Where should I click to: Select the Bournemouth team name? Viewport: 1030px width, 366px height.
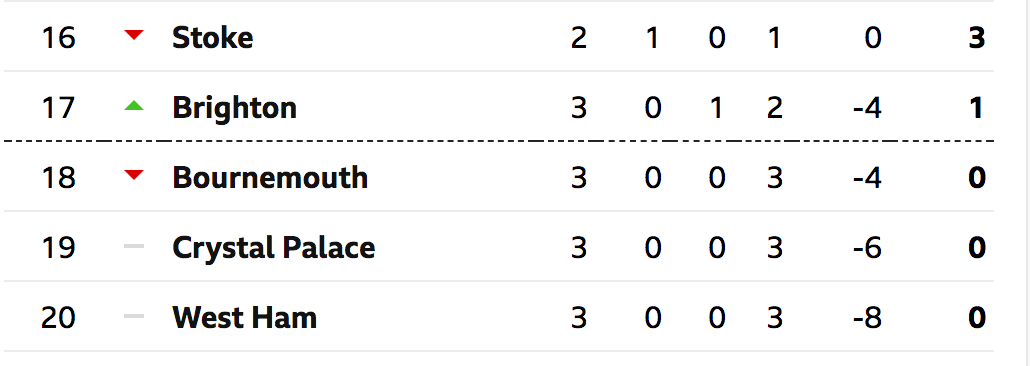coord(270,178)
